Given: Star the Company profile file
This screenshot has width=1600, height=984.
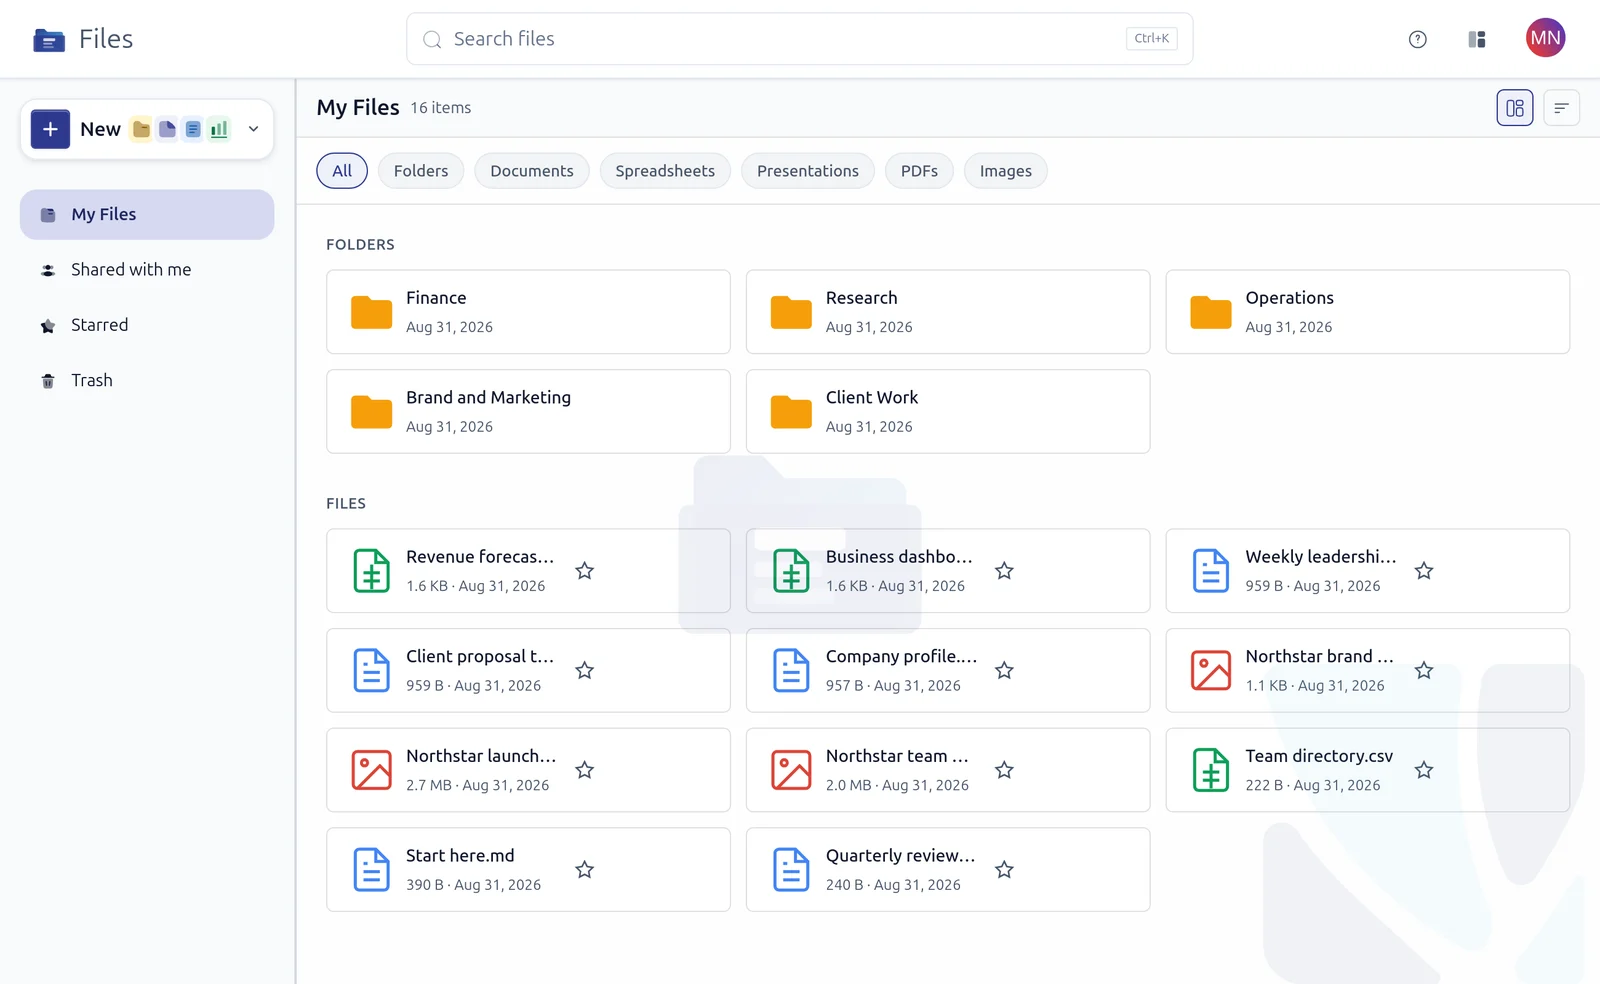Looking at the screenshot, I should [x=1005, y=671].
